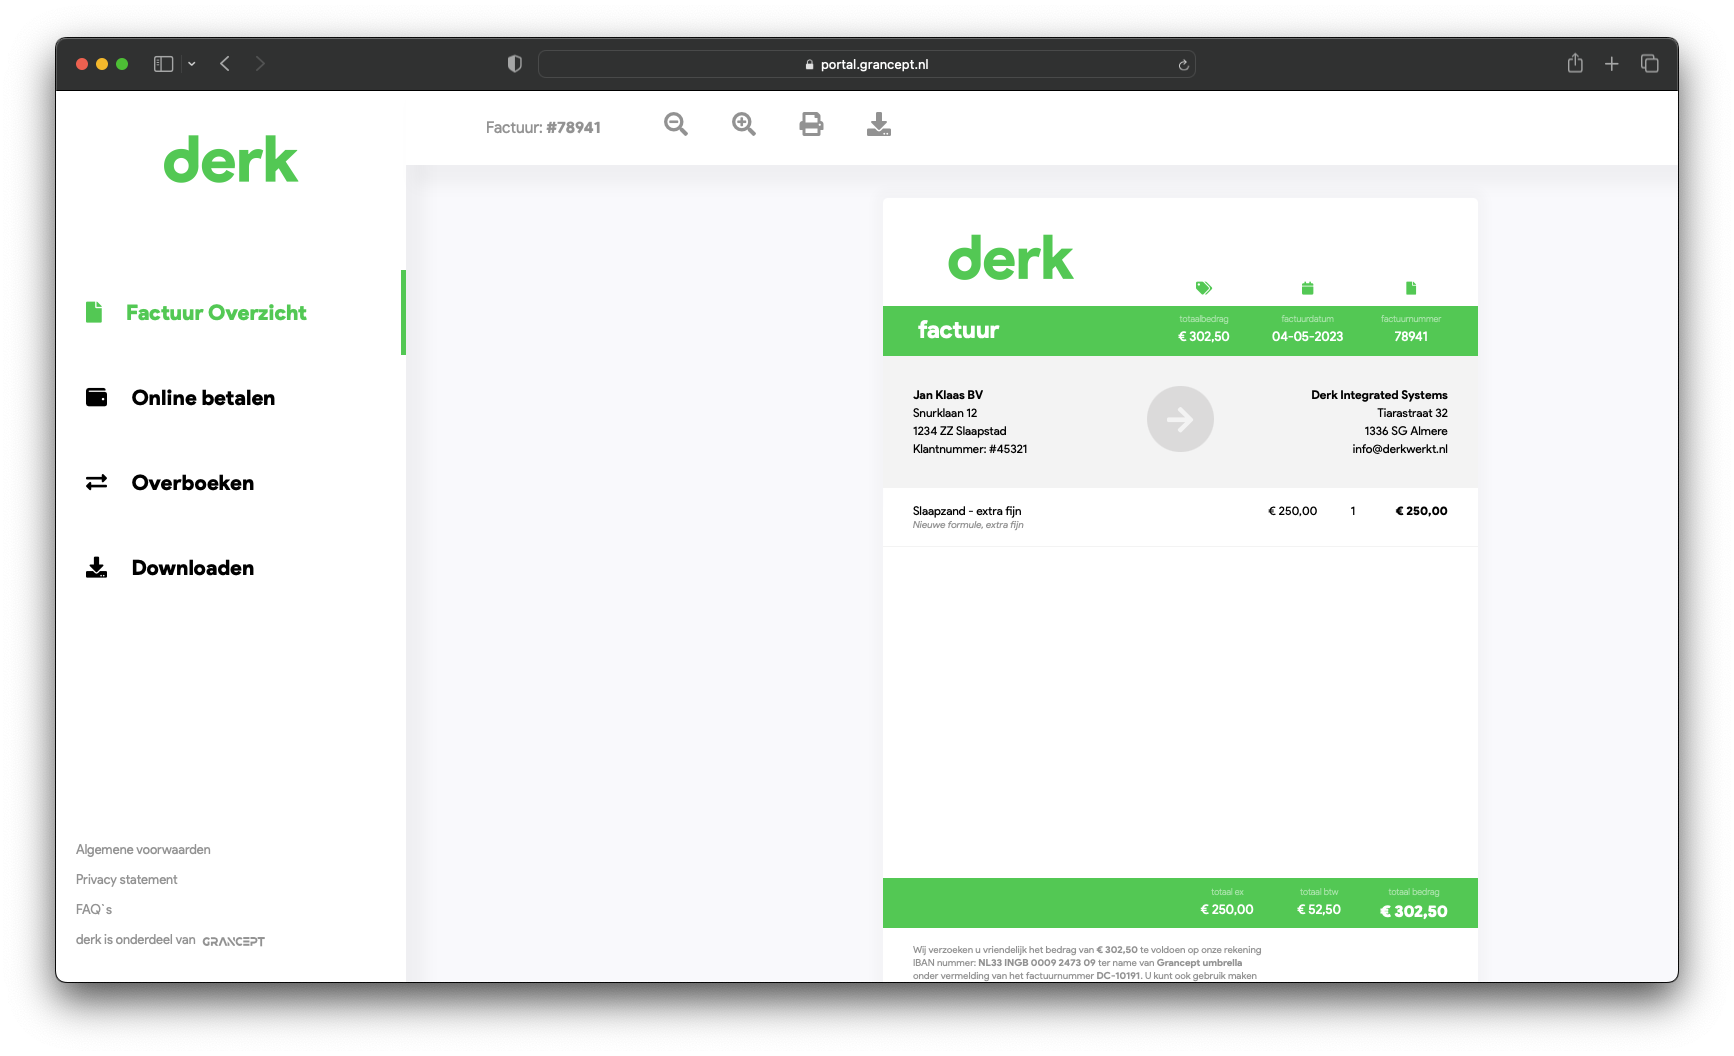Click the wallet icon beside Online betalen
1734x1056 pixels.
click(97, 397)
